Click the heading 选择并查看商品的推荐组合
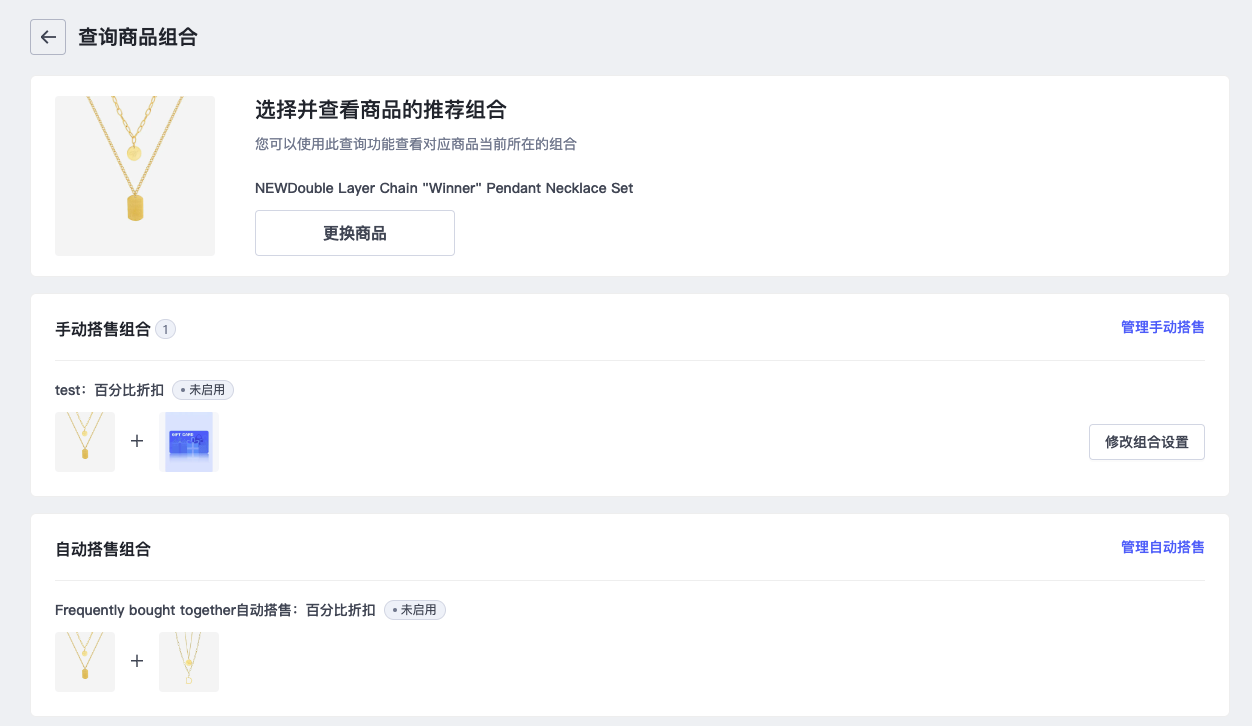1252x726 pixels. pos(381,110)
